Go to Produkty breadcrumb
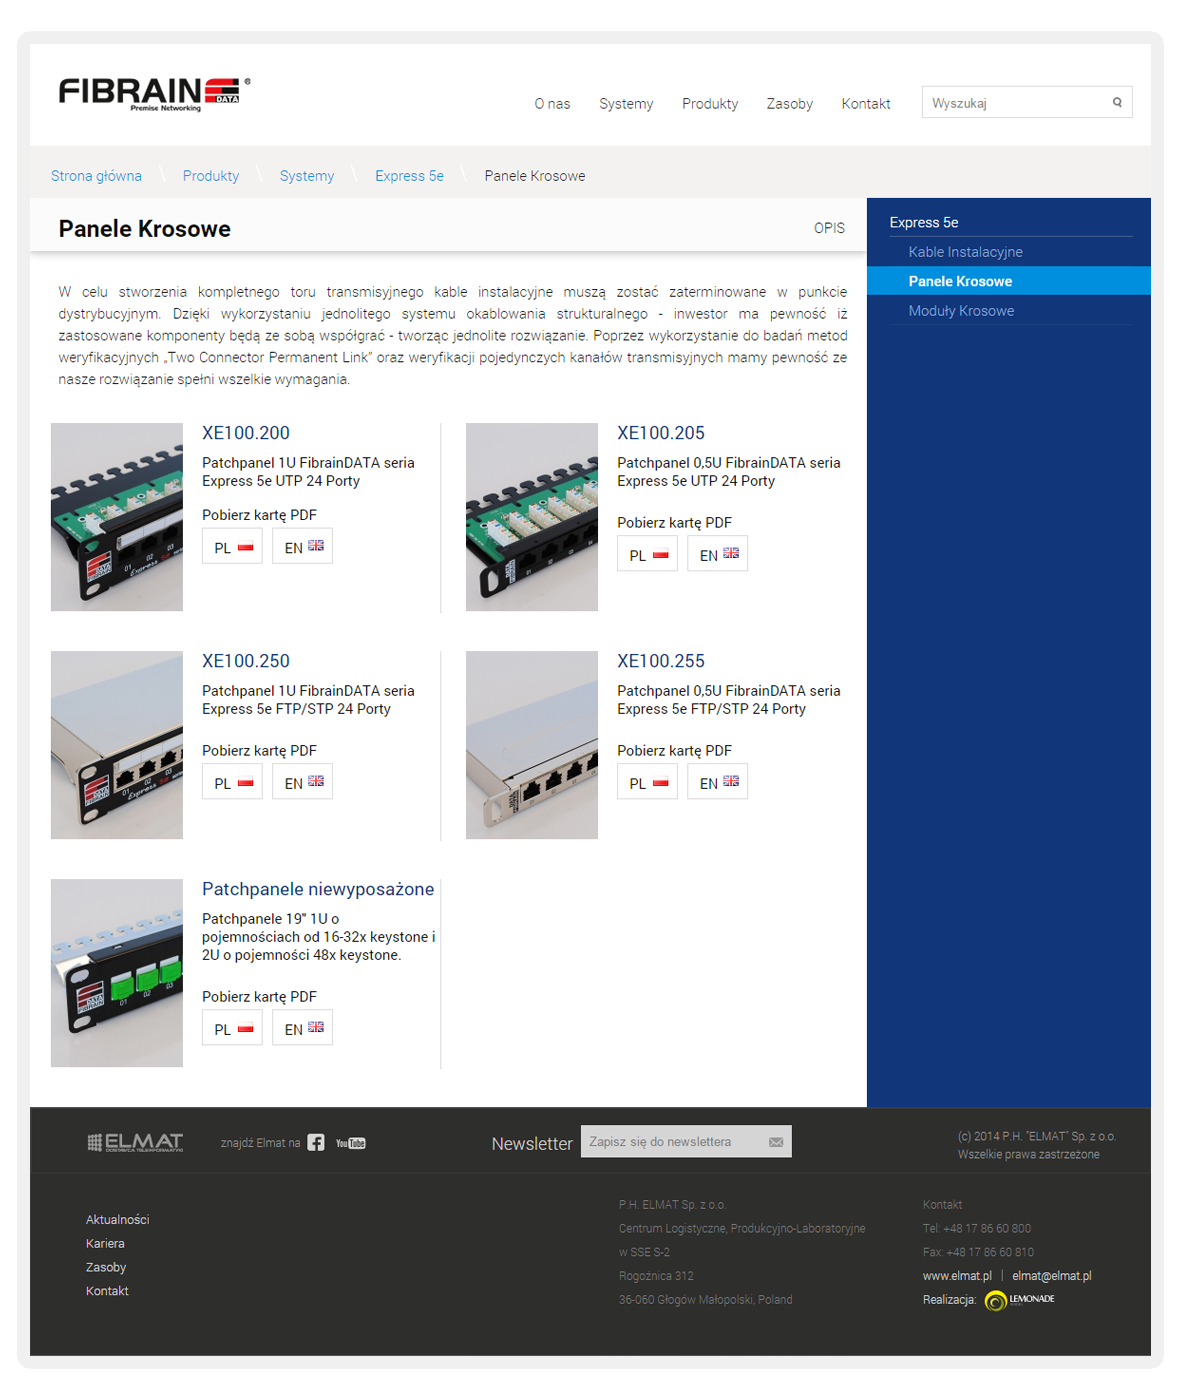 point(211,176)
